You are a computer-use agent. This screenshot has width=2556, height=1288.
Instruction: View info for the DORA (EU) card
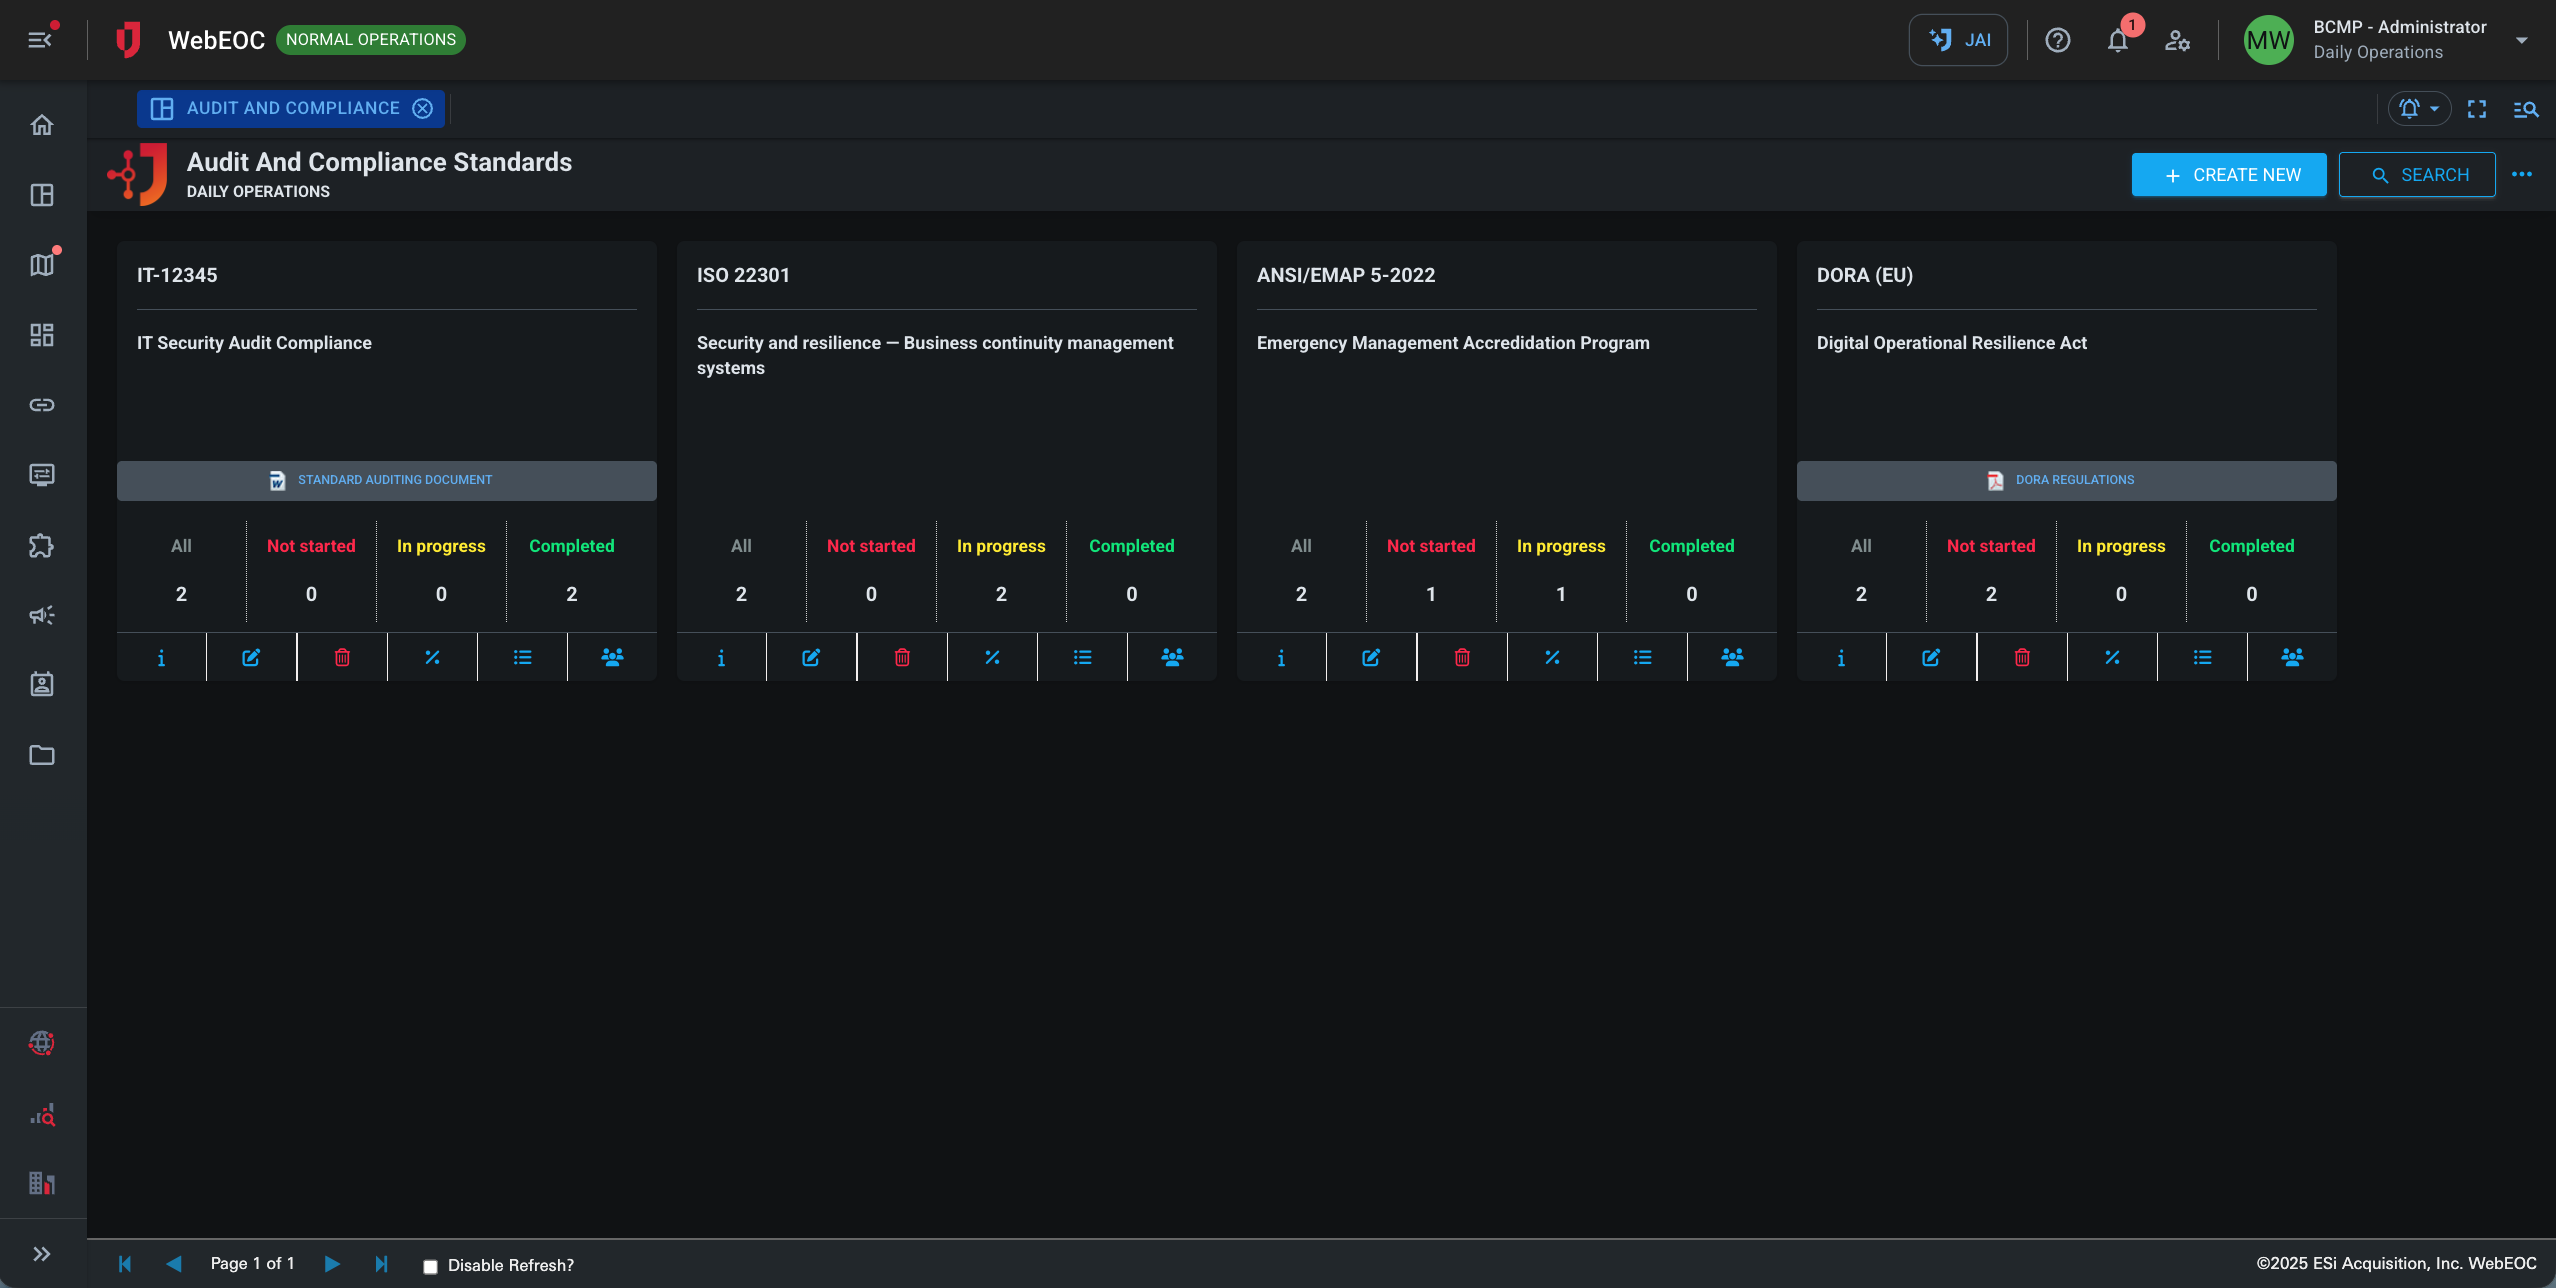tap(1841, 657)
